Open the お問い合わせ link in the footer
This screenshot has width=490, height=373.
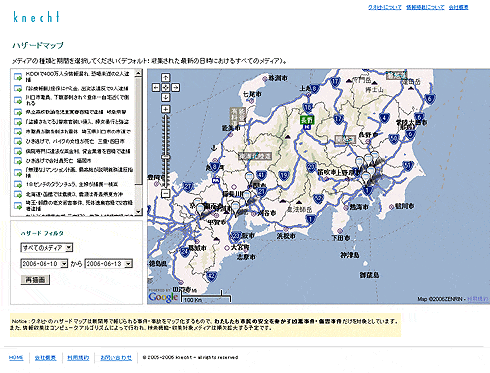pyautogui.click(x=116, y=358)
